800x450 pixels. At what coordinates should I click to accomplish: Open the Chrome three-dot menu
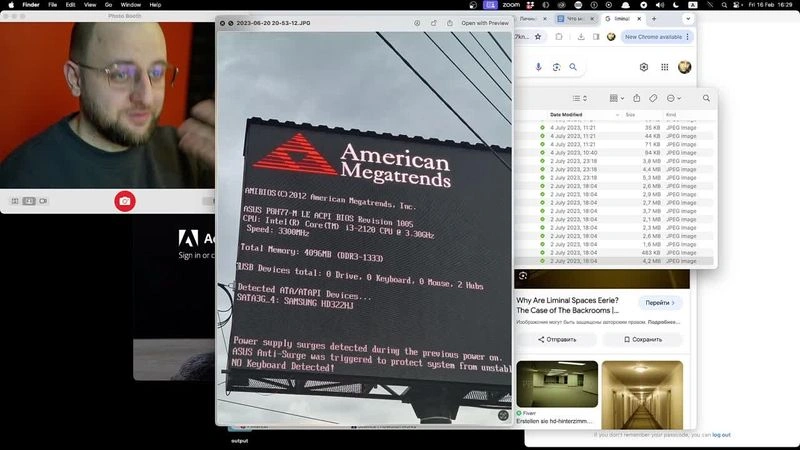click(x=688, y=37)
